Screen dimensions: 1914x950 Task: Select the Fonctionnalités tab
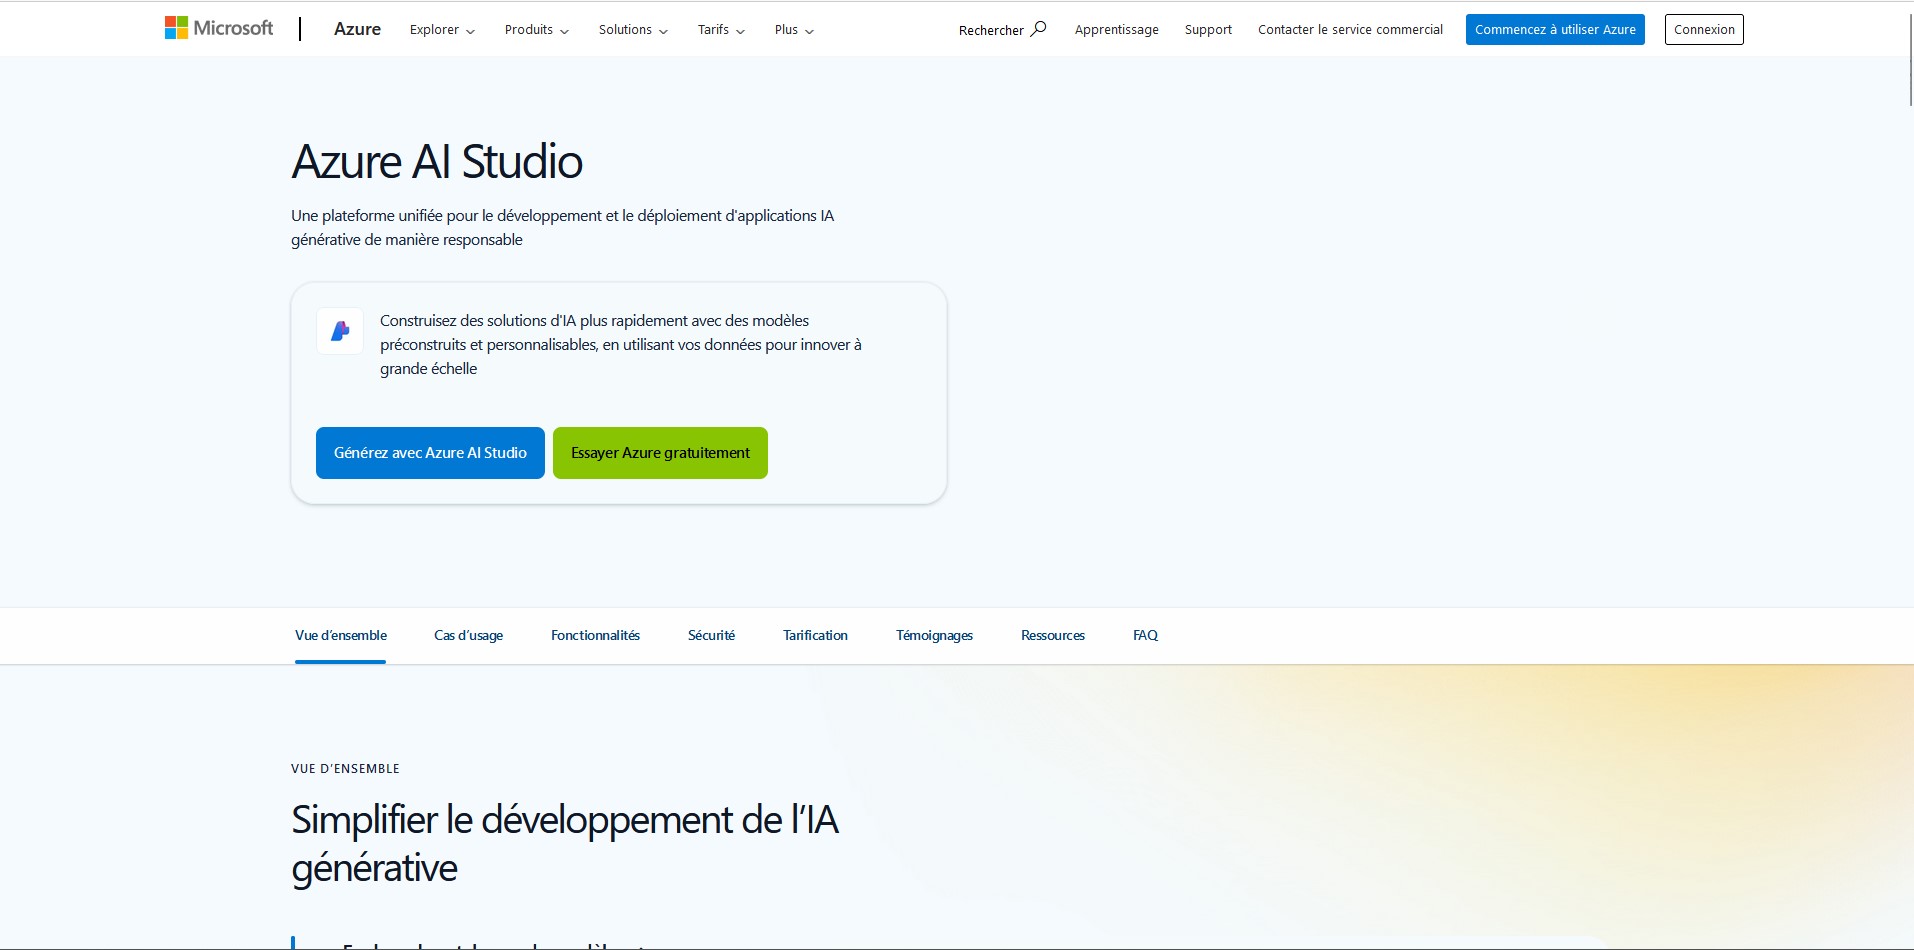595,636
